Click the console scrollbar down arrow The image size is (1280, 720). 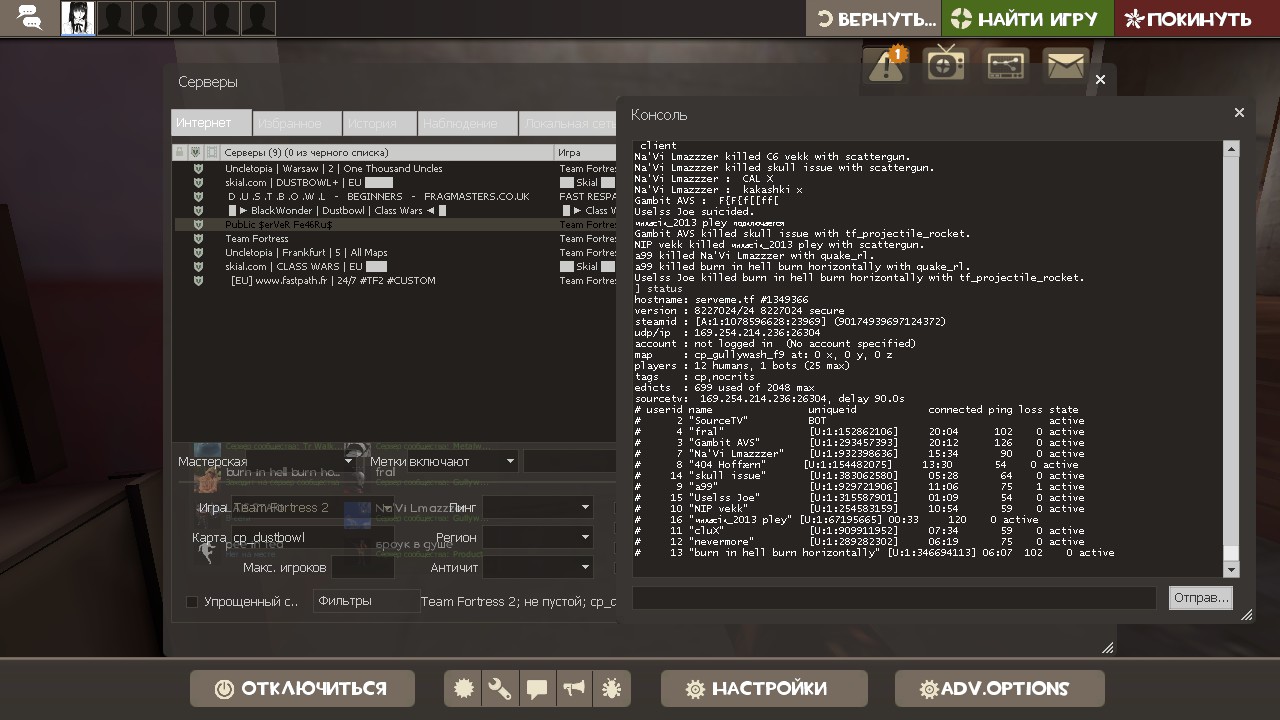[x=1231, y=569]
